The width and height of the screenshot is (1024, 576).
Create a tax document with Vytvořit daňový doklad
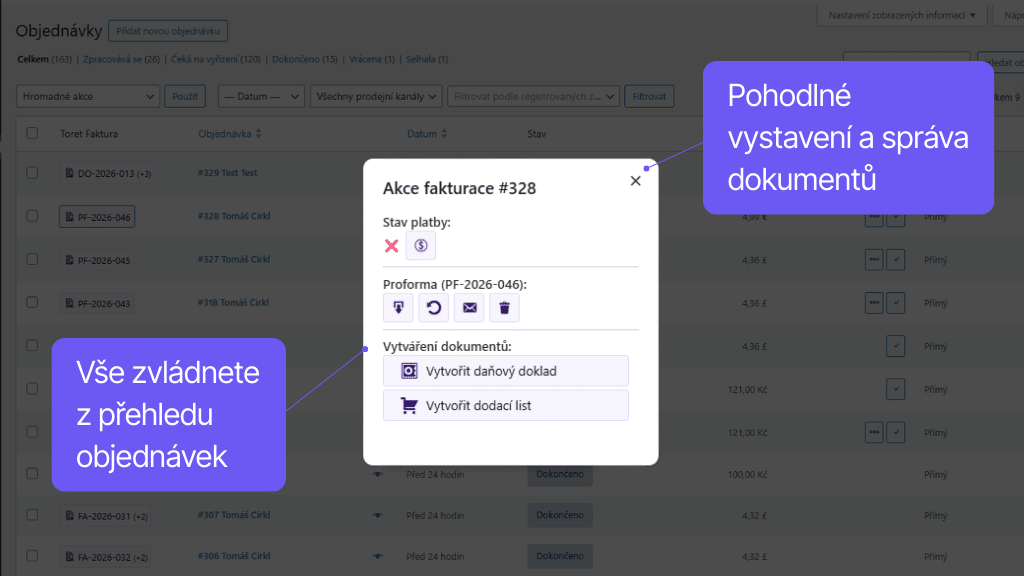point(505,370)
